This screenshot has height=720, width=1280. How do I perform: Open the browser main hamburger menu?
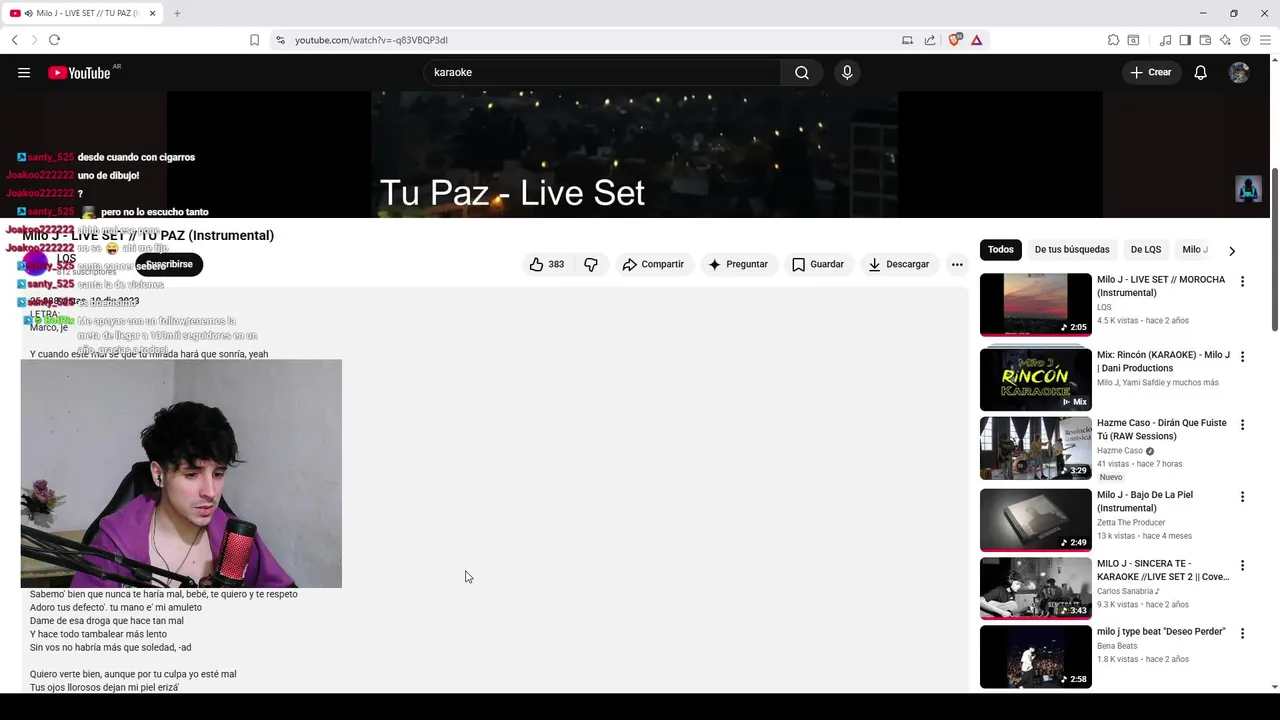[x=1265, y=40]
